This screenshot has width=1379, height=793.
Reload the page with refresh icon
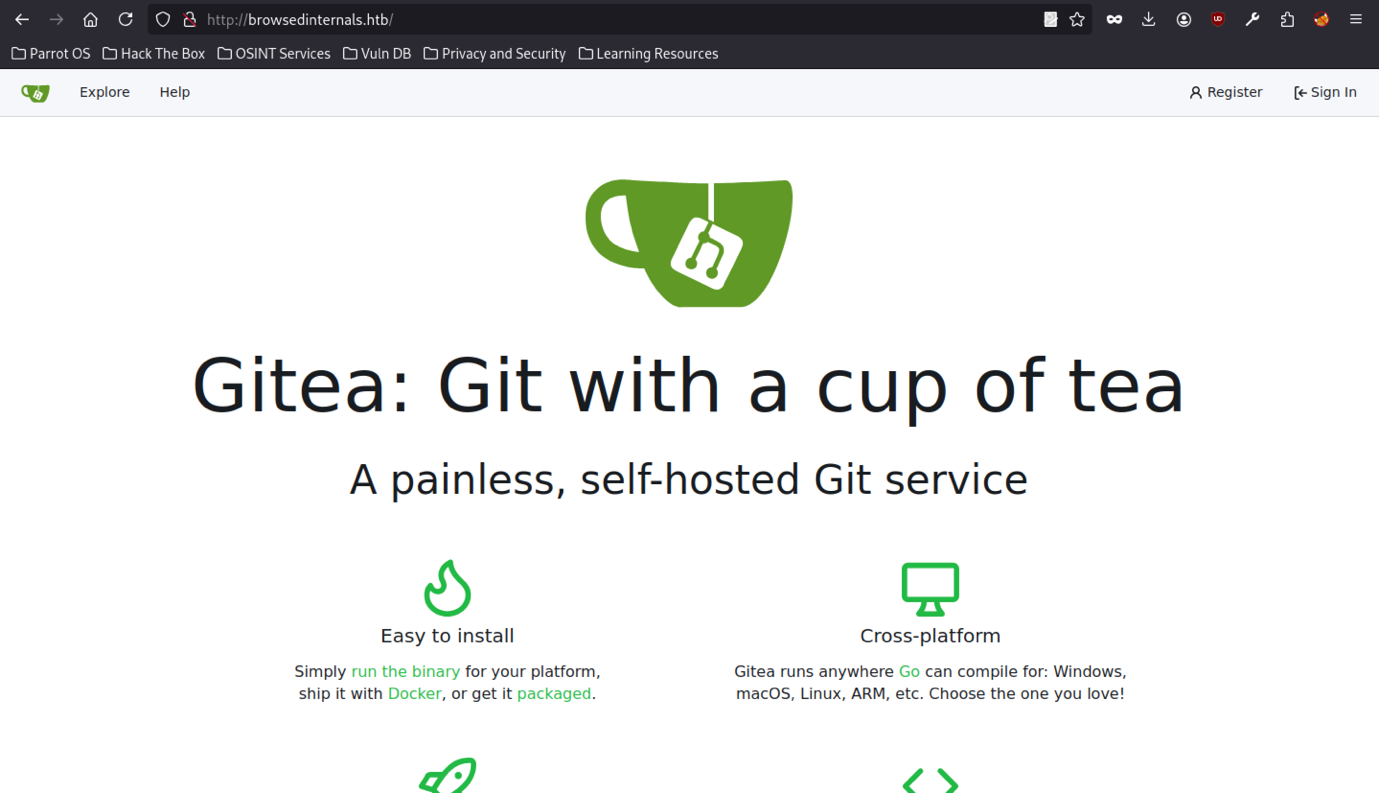[125, 19]
